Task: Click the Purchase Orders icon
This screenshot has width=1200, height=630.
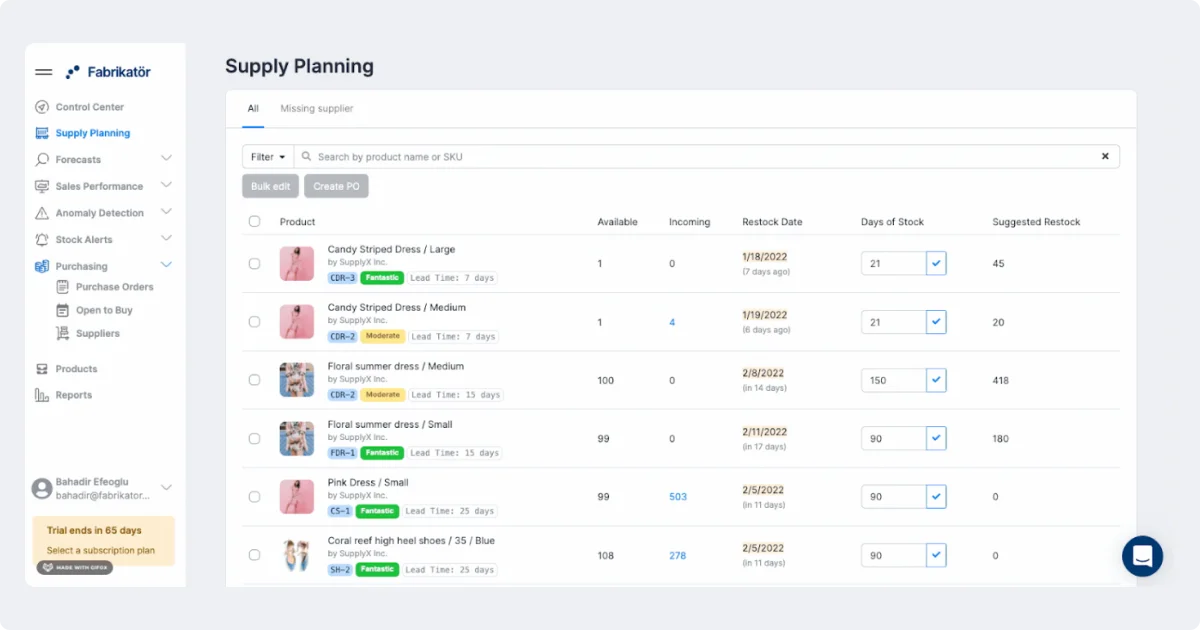Action: coord(63,287)
